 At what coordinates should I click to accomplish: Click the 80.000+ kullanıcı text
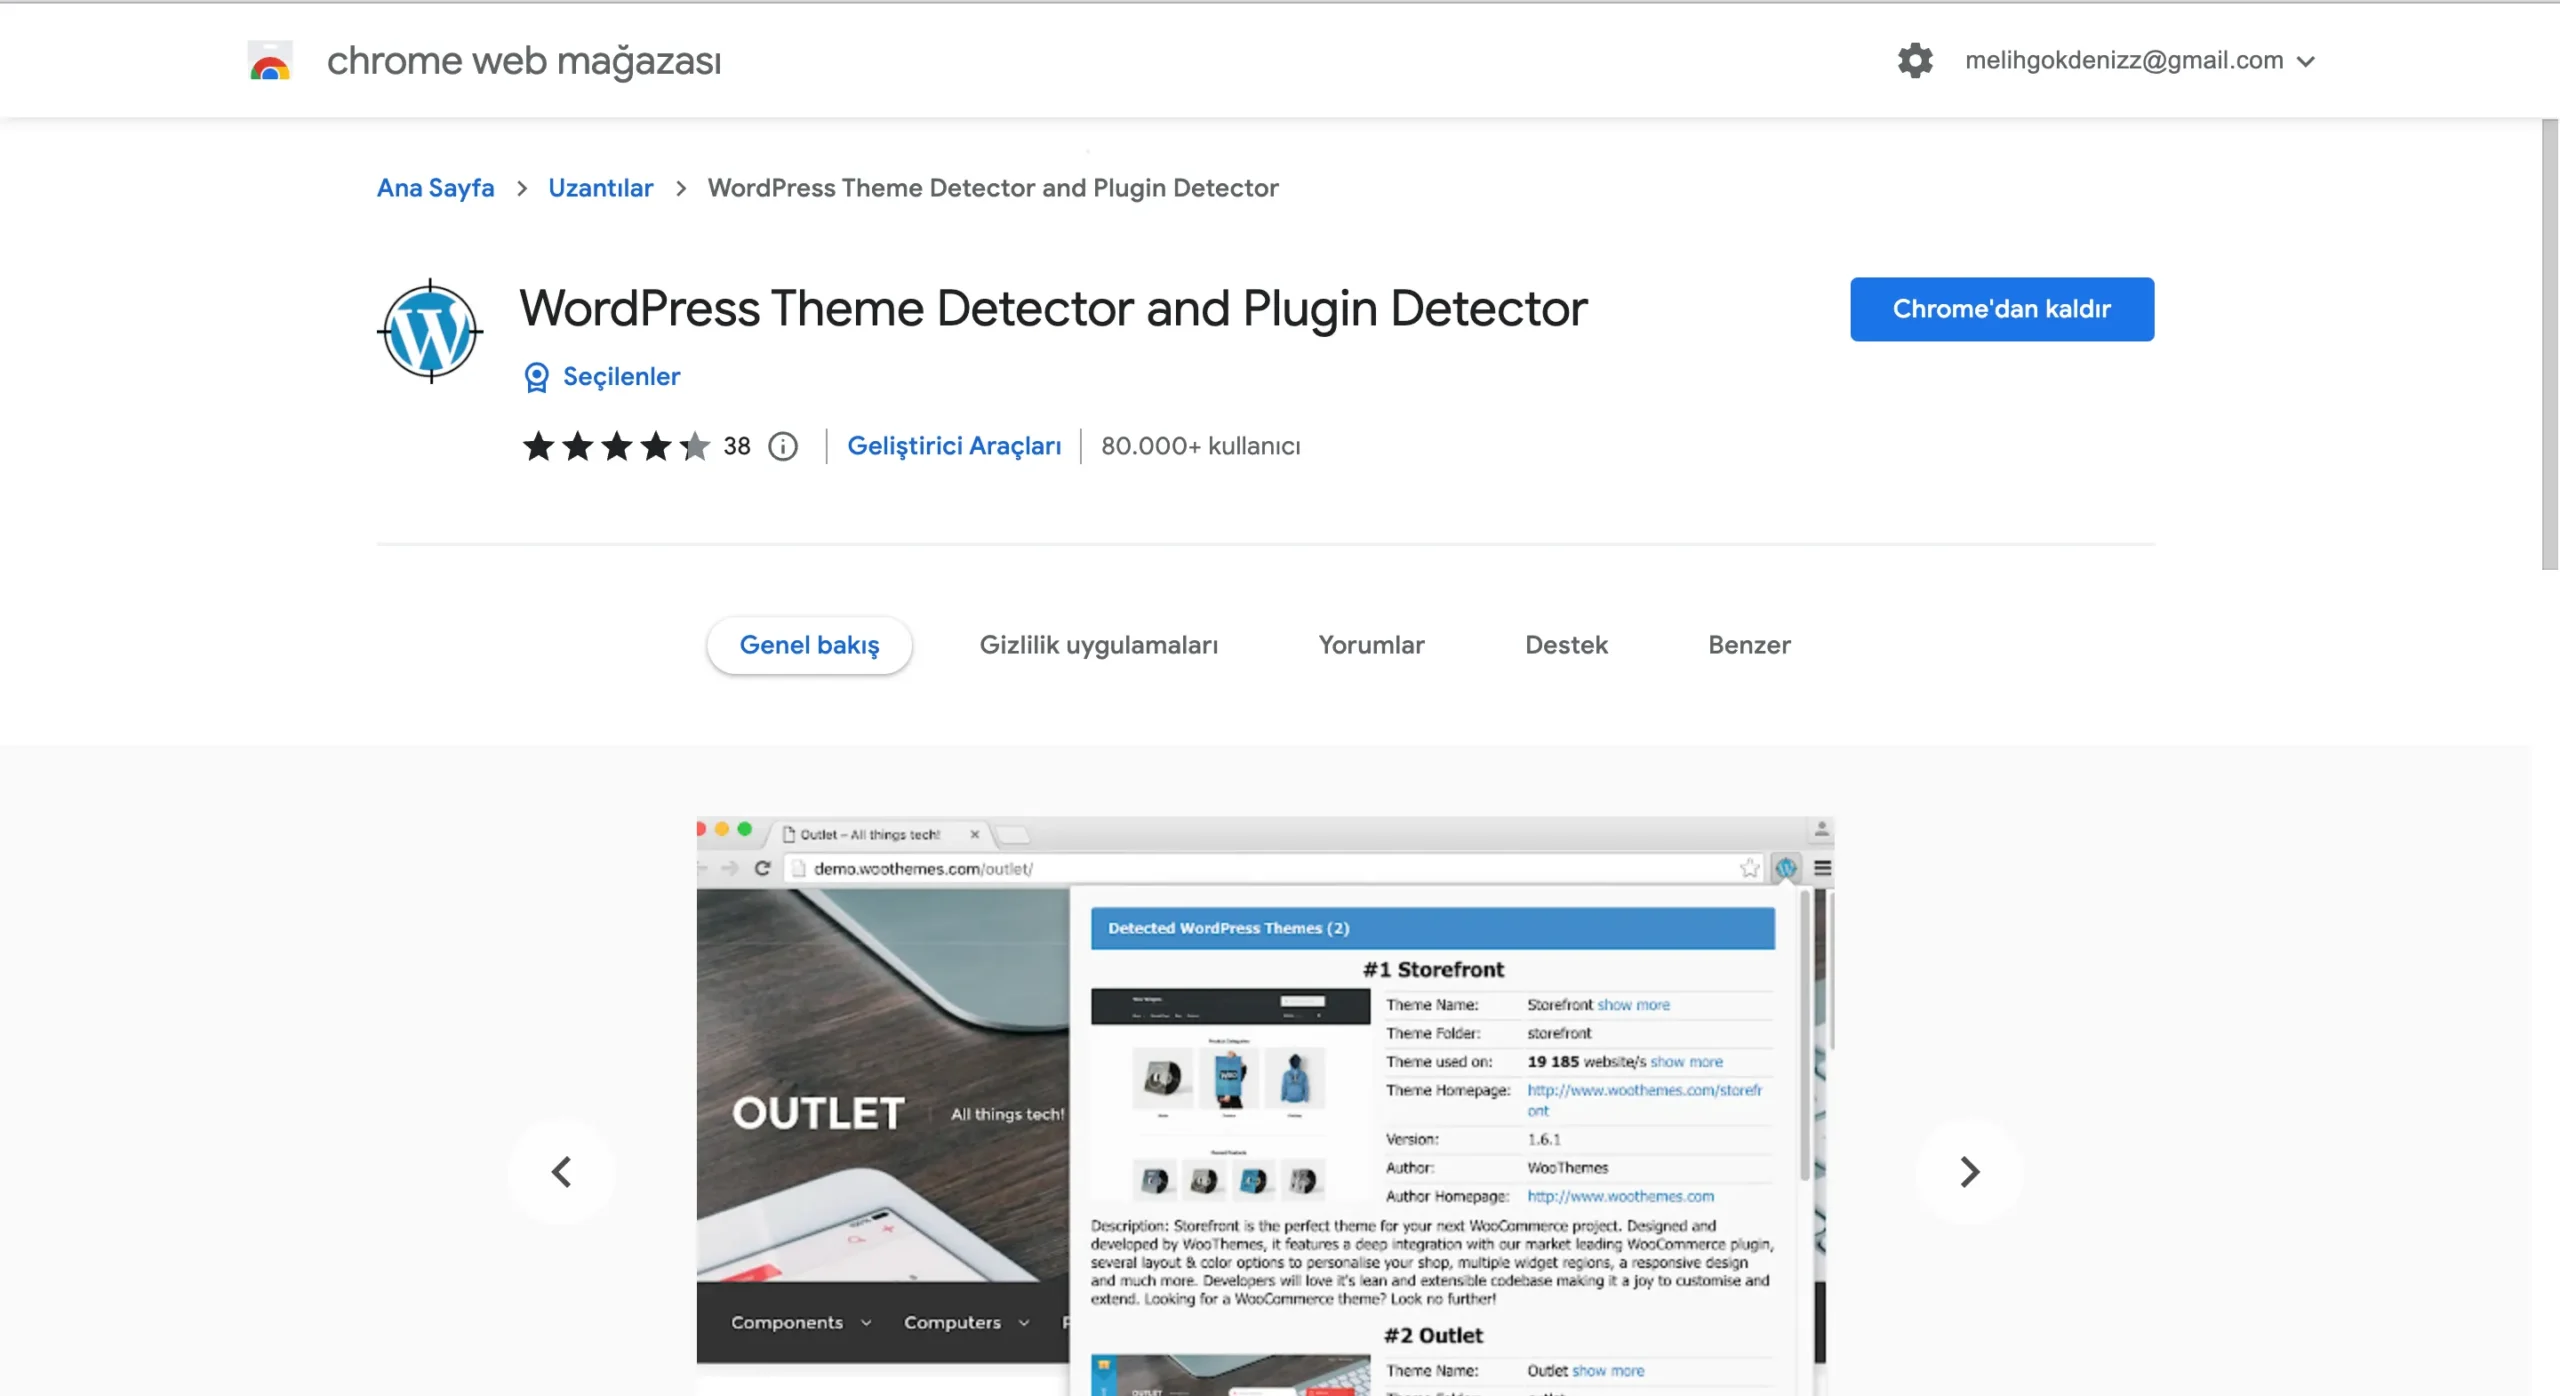click(1200, 446)
